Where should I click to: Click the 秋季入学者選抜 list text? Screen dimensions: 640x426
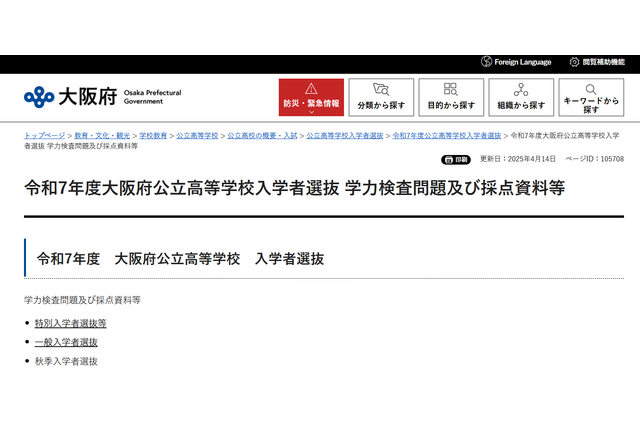point(66,361)
